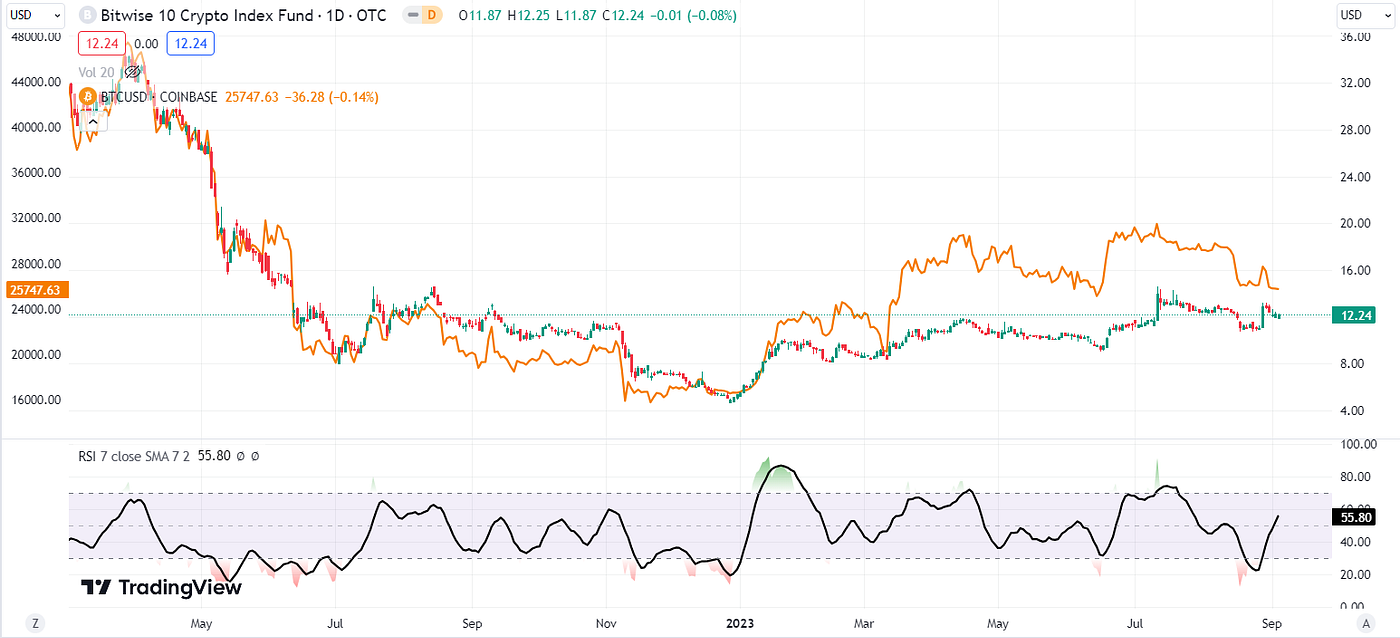
Task: Expand the collapsed legend using the chevron arrow
Action: pyautogui.click(x=91, y=121)
